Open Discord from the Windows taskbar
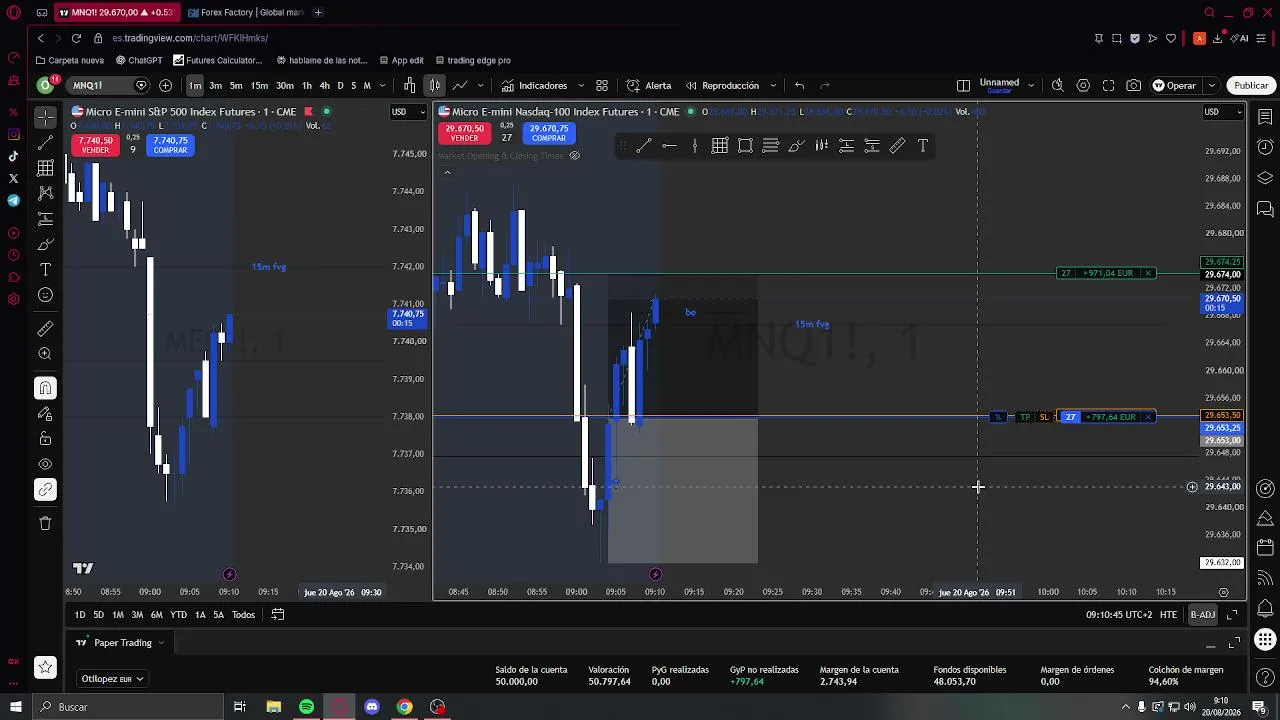The image size is (1280, 720). pyautogui.click(x=372, y=707)
